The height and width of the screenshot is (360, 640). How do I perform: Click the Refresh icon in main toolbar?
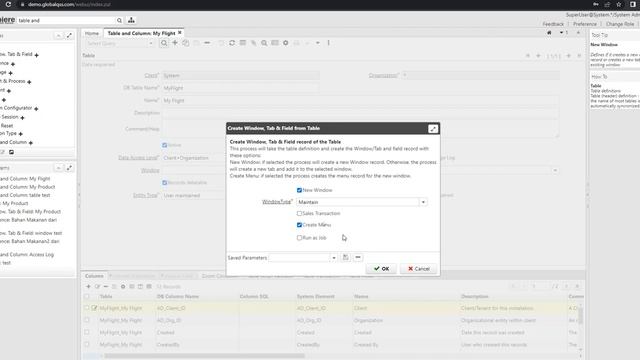coord(232,43)
